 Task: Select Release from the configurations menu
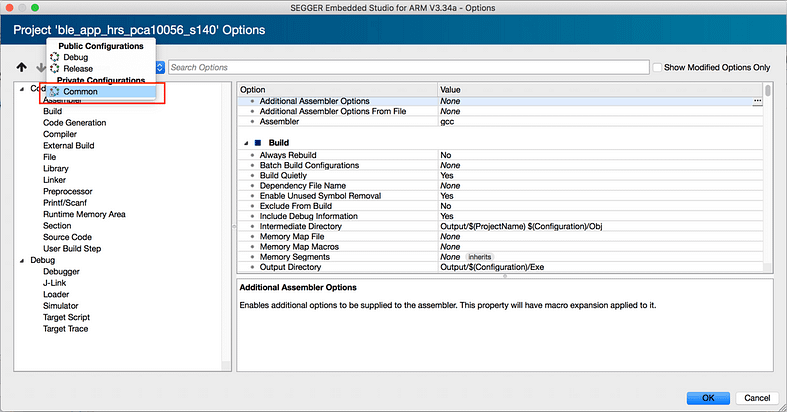tap(78, 69)
